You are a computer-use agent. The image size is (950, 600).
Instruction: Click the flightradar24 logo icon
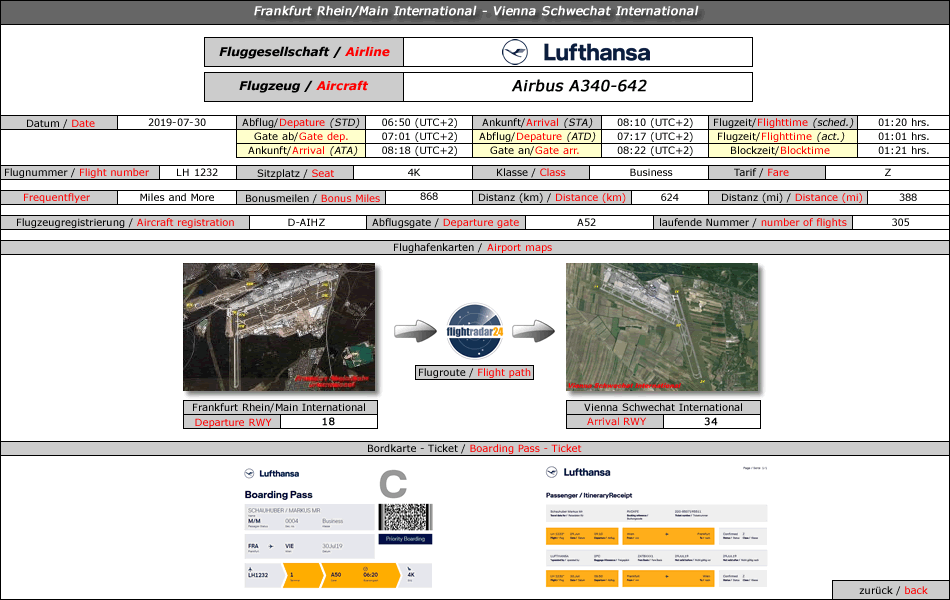point(475,332)
